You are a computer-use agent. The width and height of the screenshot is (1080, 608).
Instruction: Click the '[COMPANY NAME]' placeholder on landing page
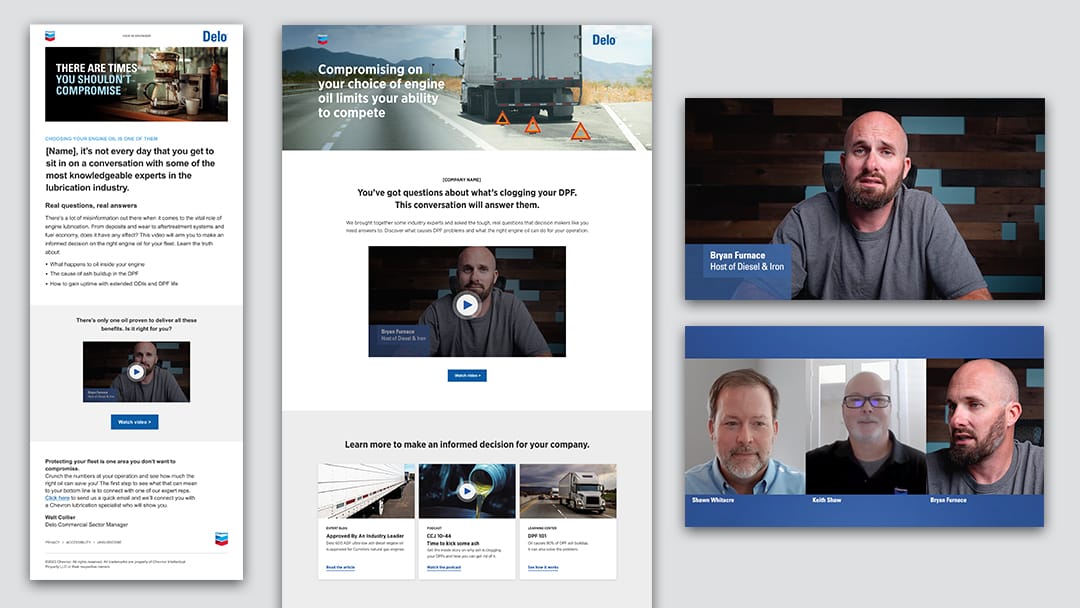tap(461, 180)
